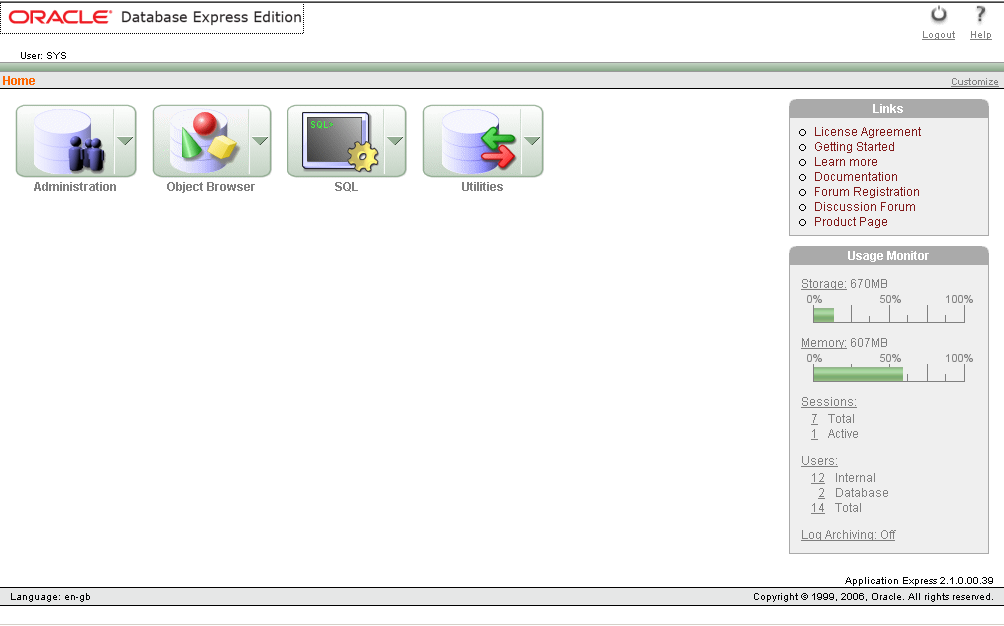Expand the SQL dropdown arrow
The height and width of the screenshot is (626, 1004).
pyautogui.click(x=395, y=141)
